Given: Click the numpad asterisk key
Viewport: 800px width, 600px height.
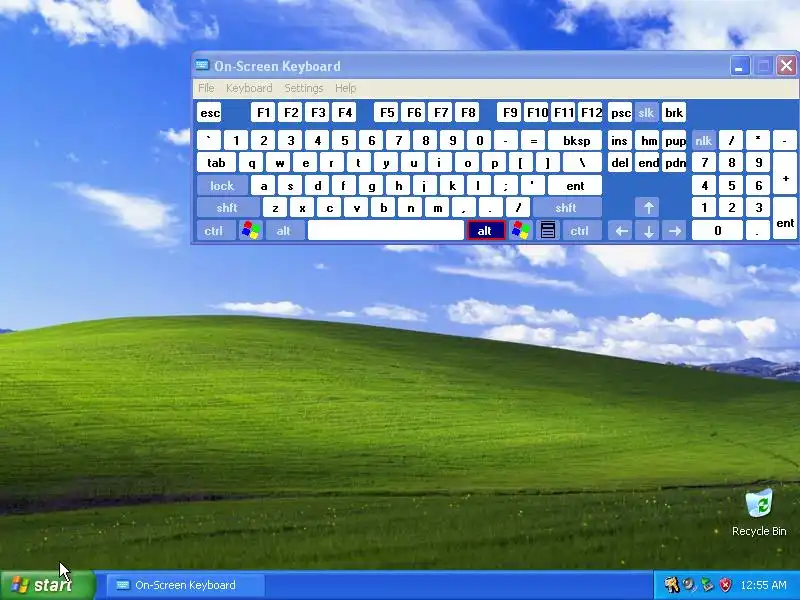Looking at the screenshot, I should tap(758, 141).
